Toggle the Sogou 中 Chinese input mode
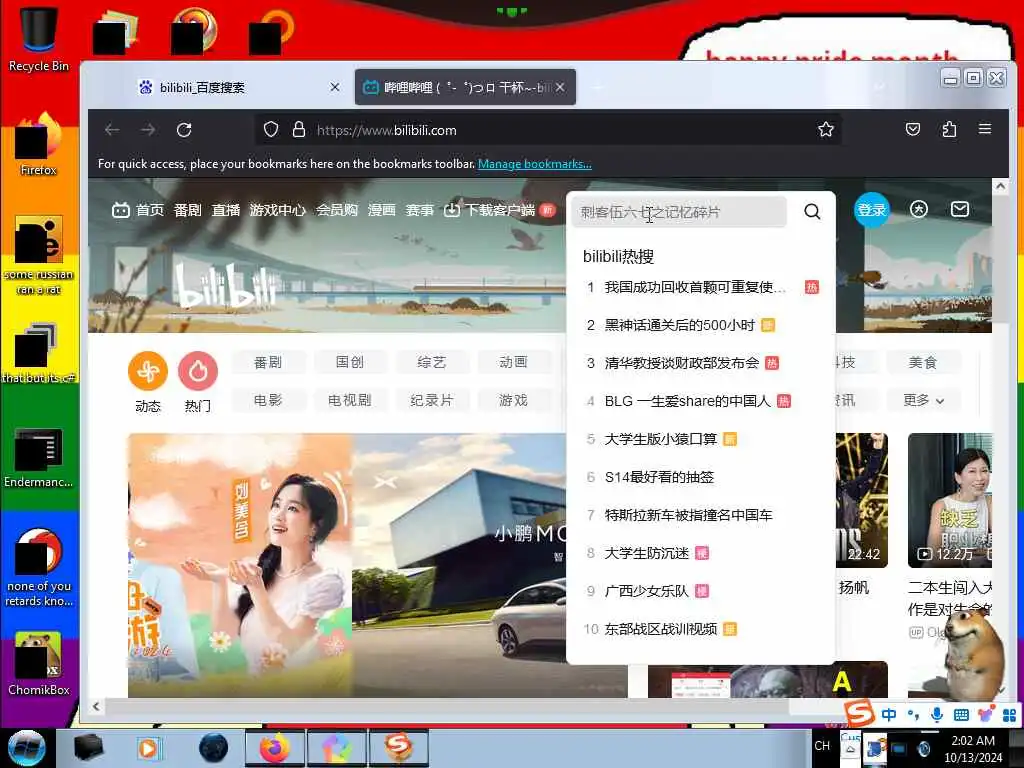Screen dimensions: 1024x768 (x=889, y=715)
